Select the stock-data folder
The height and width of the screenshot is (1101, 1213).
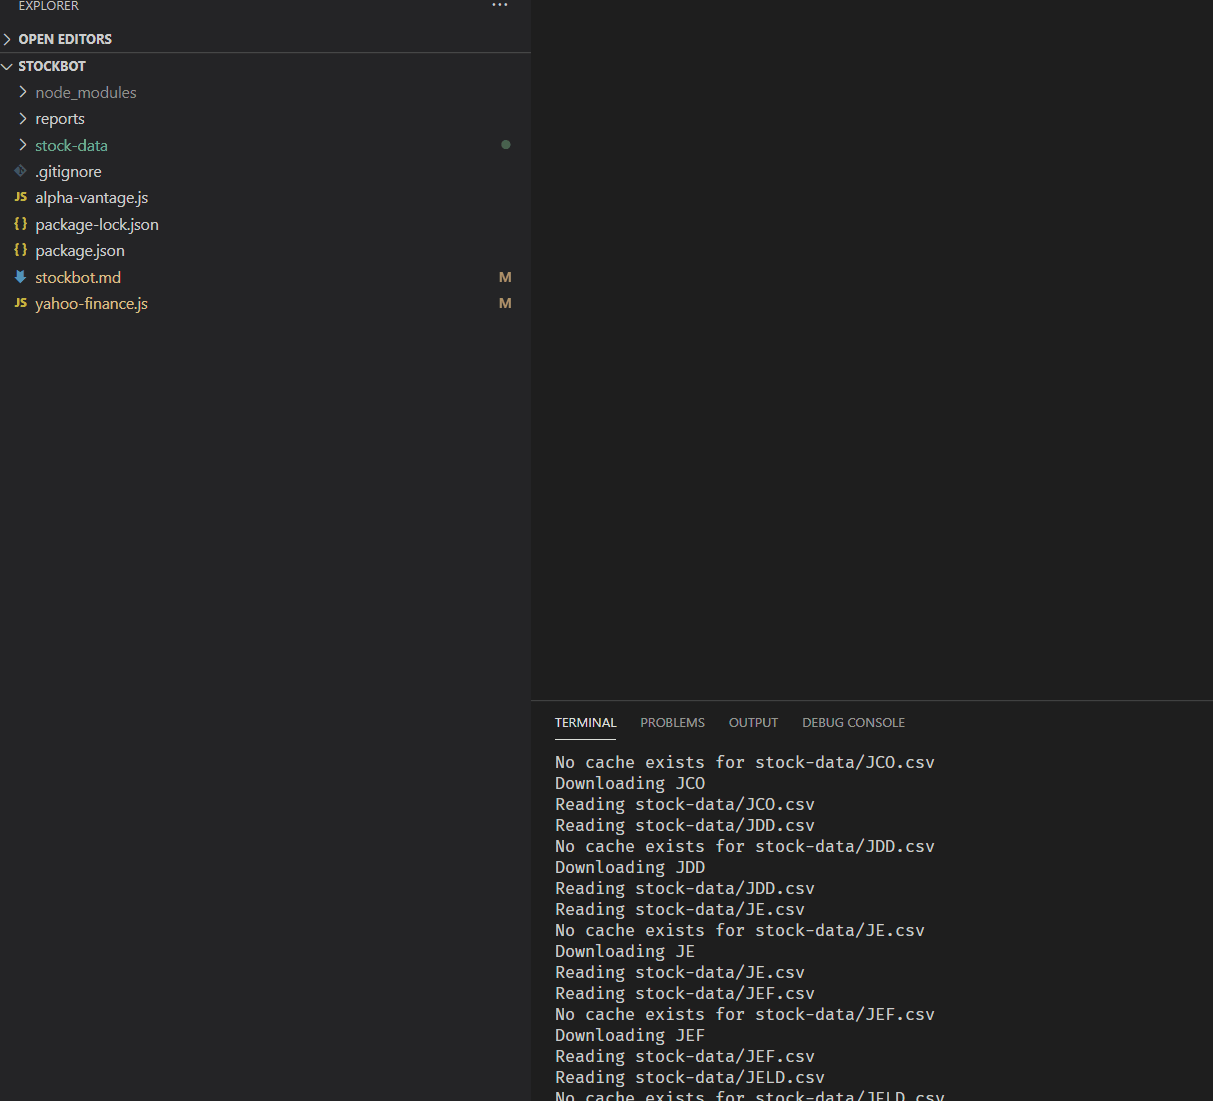pyautogui.click(x=265, y=145)
